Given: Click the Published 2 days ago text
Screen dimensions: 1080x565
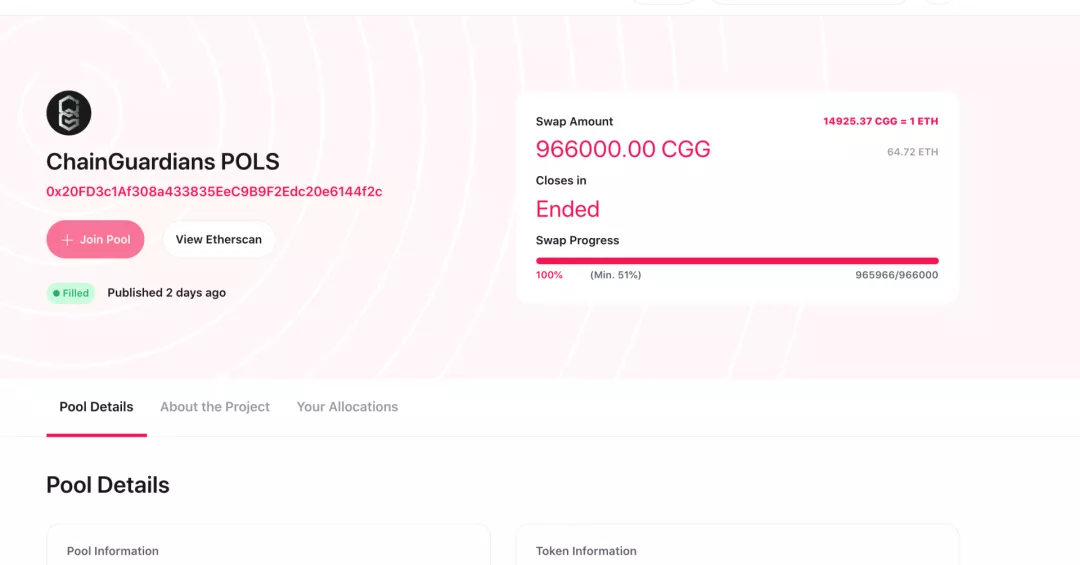Looking at the screenshot, I should coord(167,293).
